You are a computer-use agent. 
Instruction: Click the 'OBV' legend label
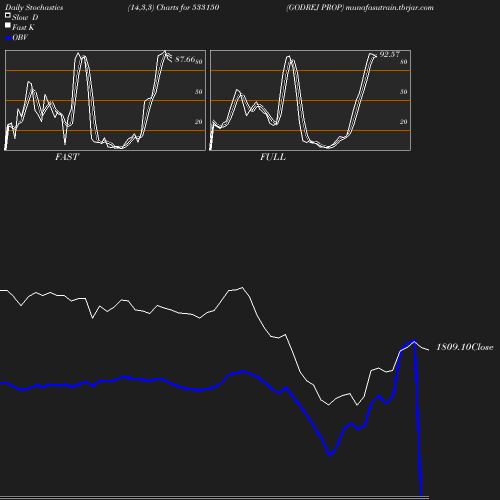(20, 37)
